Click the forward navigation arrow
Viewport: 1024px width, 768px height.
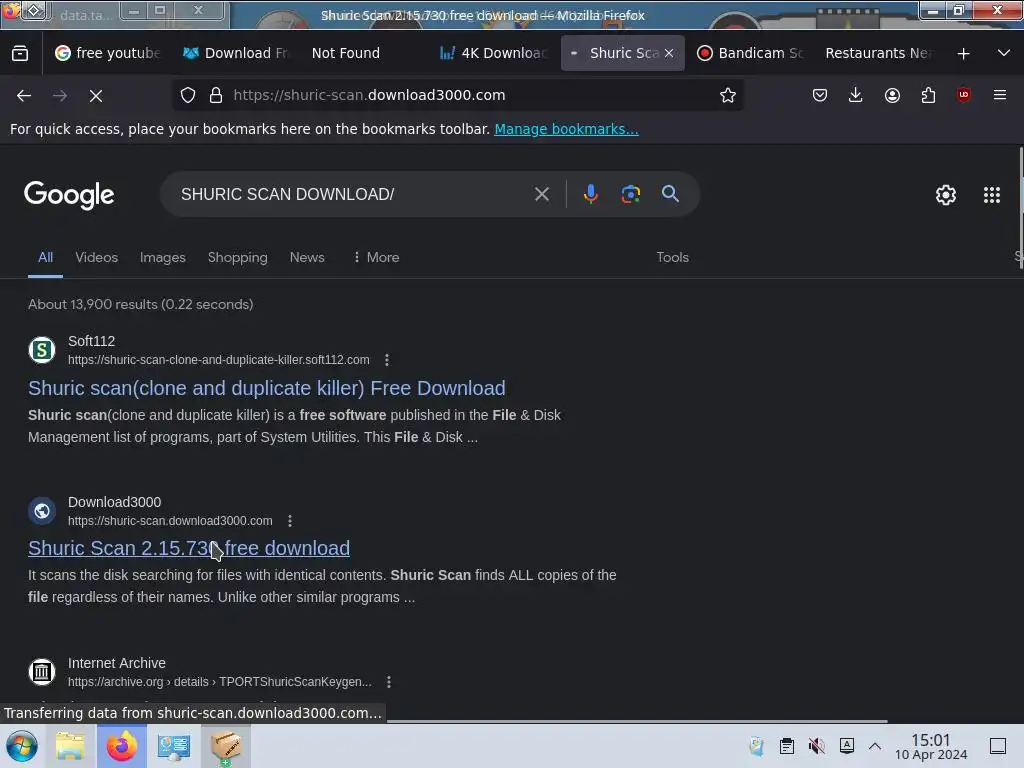60,95
